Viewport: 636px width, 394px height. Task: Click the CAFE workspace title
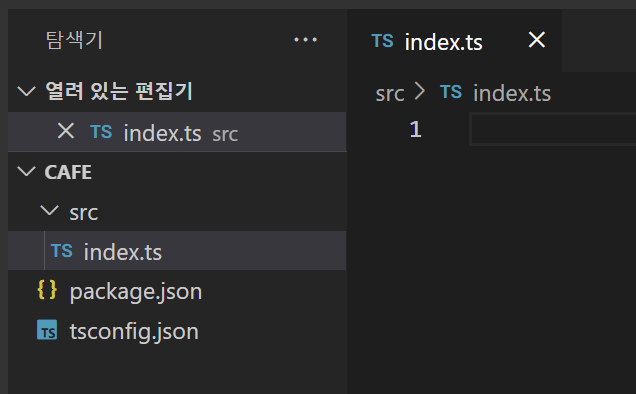[68, 172]
